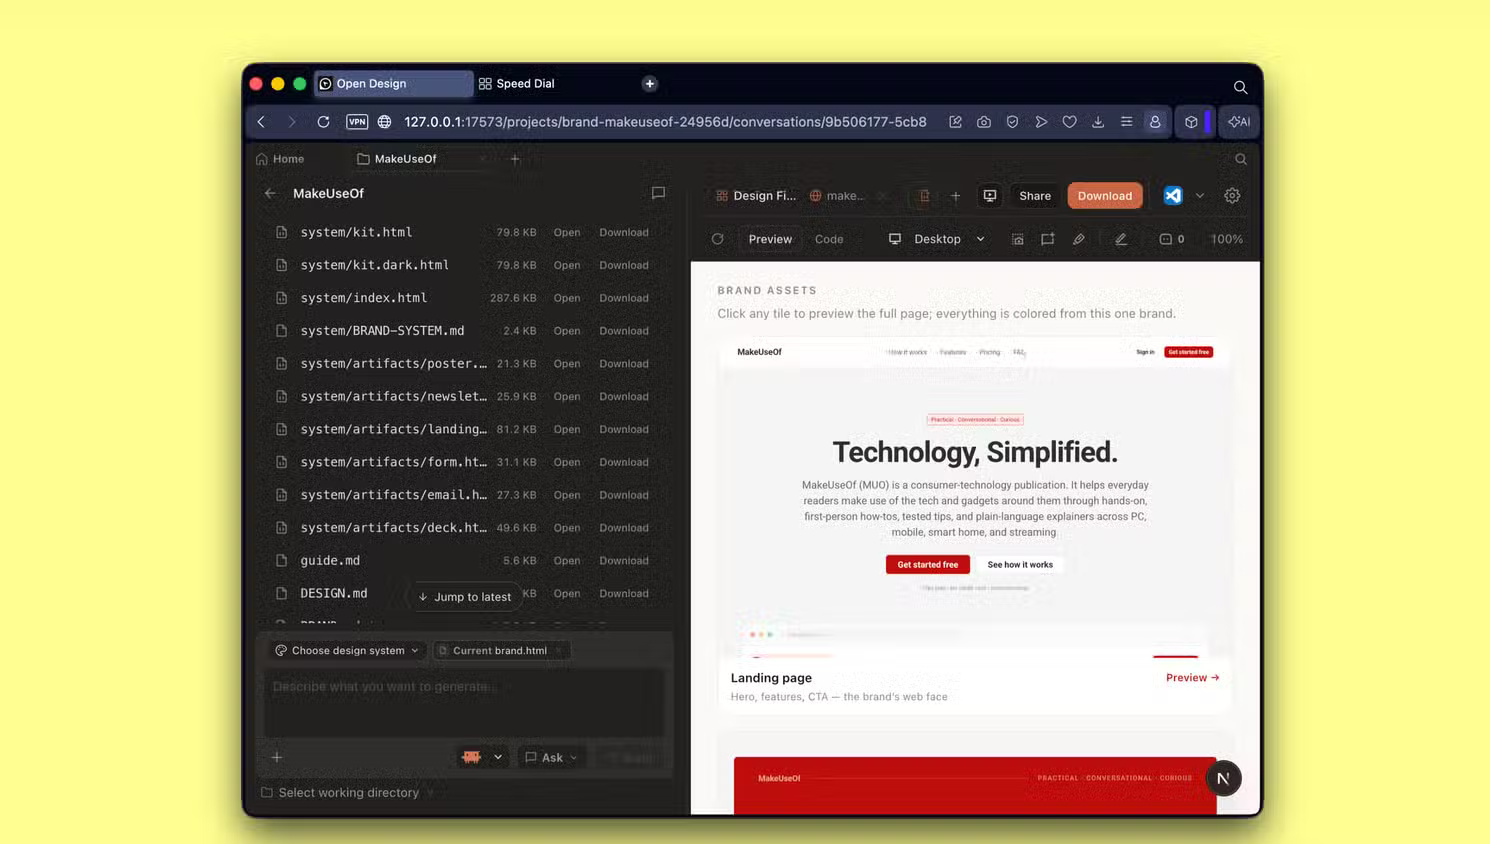This screenshot has width=1490, height=844.
Task: Open the browser profile account icon
Action: [1155, 122]
